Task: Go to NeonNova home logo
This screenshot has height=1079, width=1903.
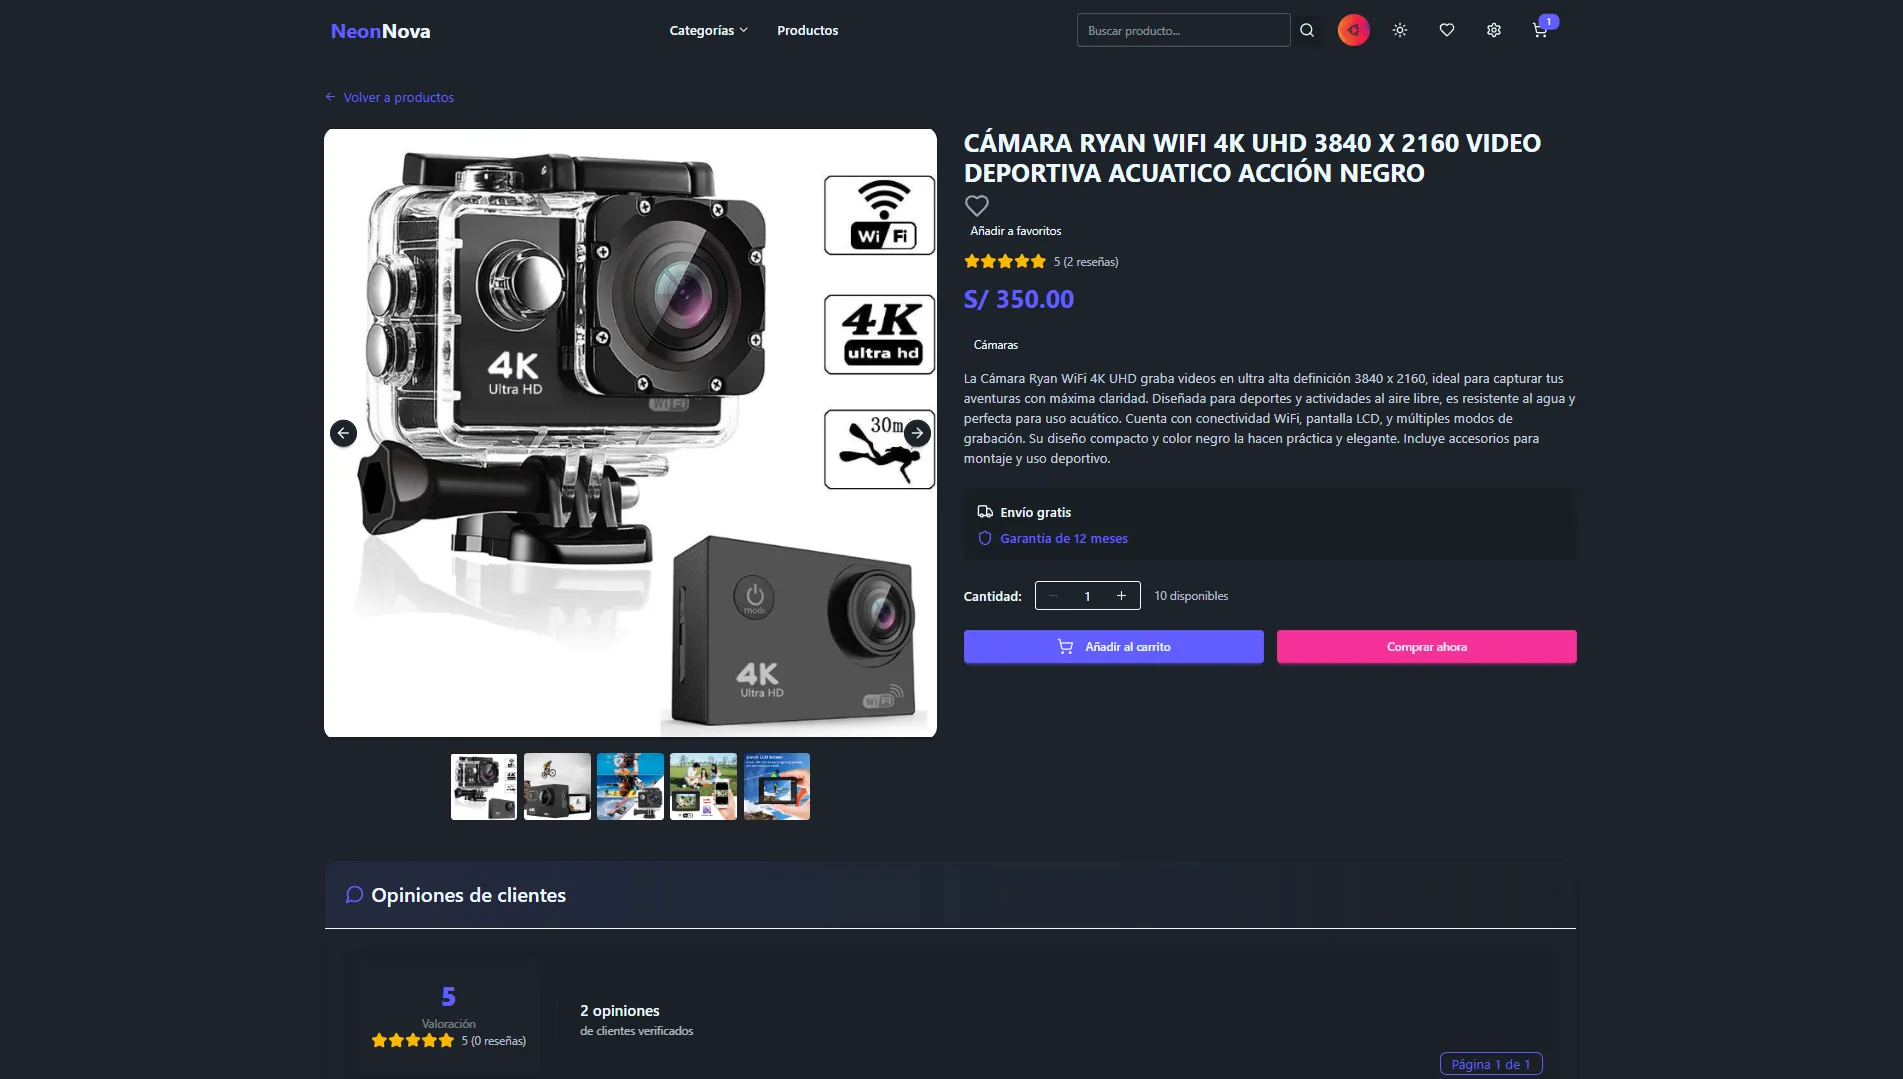Action: [380, 31]
